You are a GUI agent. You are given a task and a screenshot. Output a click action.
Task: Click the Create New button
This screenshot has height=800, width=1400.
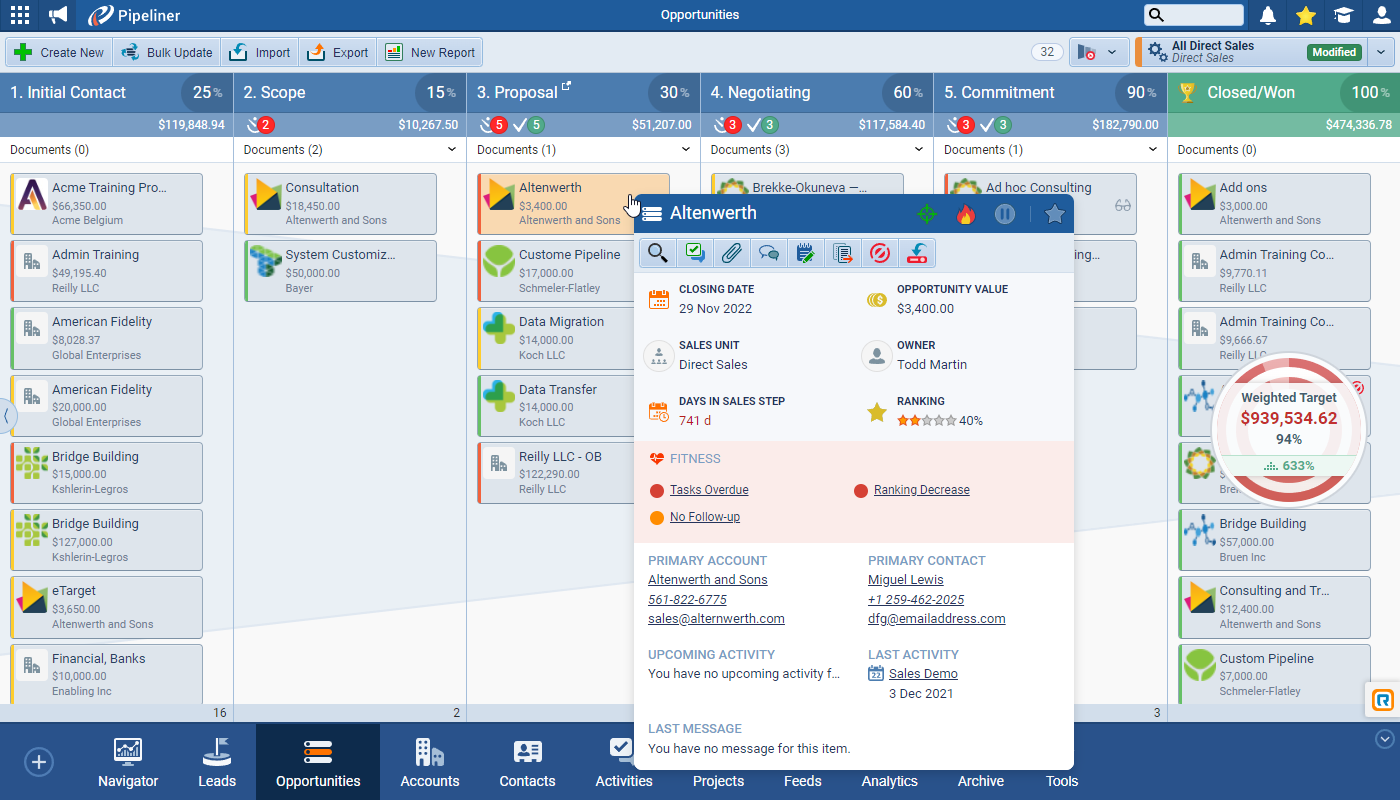pos(59,52)
